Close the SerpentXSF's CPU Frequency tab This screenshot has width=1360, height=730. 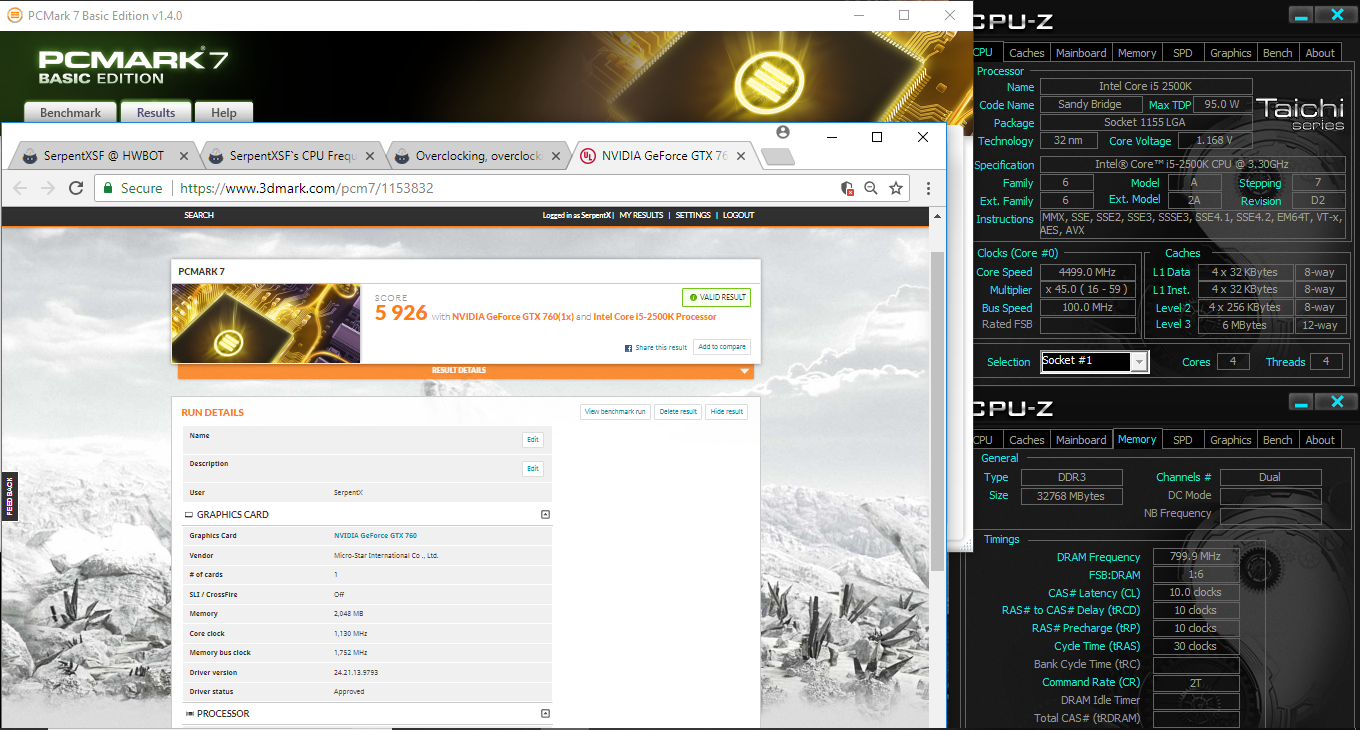(369, 156)
